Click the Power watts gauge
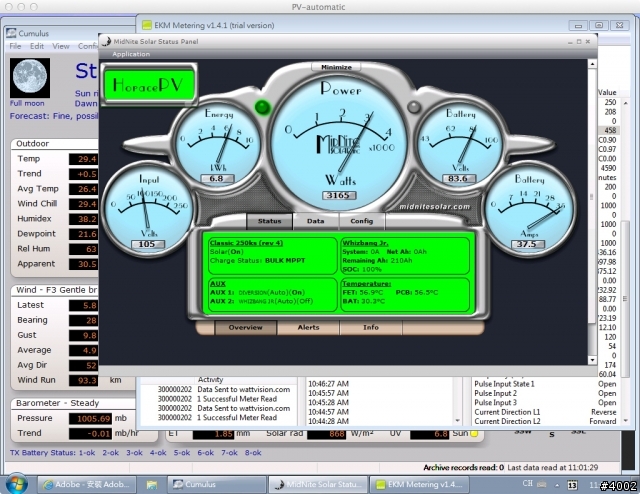The image size is (640, 494). (338, 141)
